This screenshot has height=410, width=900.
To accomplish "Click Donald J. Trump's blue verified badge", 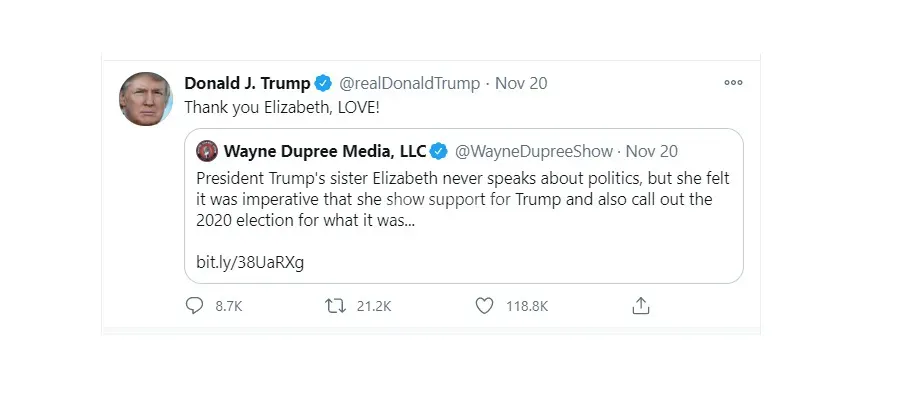I will 324,83.
